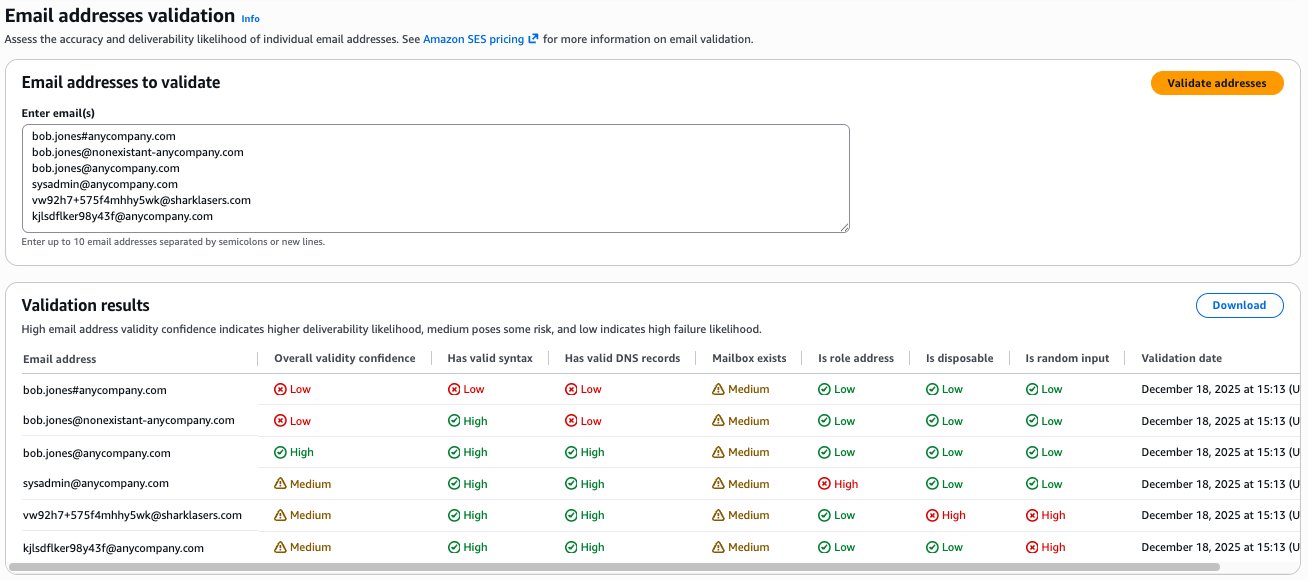Click the red High icon in sharklasers disposable cell
The height and width of the screenshot is (580, 1308).
click(932, 516)
